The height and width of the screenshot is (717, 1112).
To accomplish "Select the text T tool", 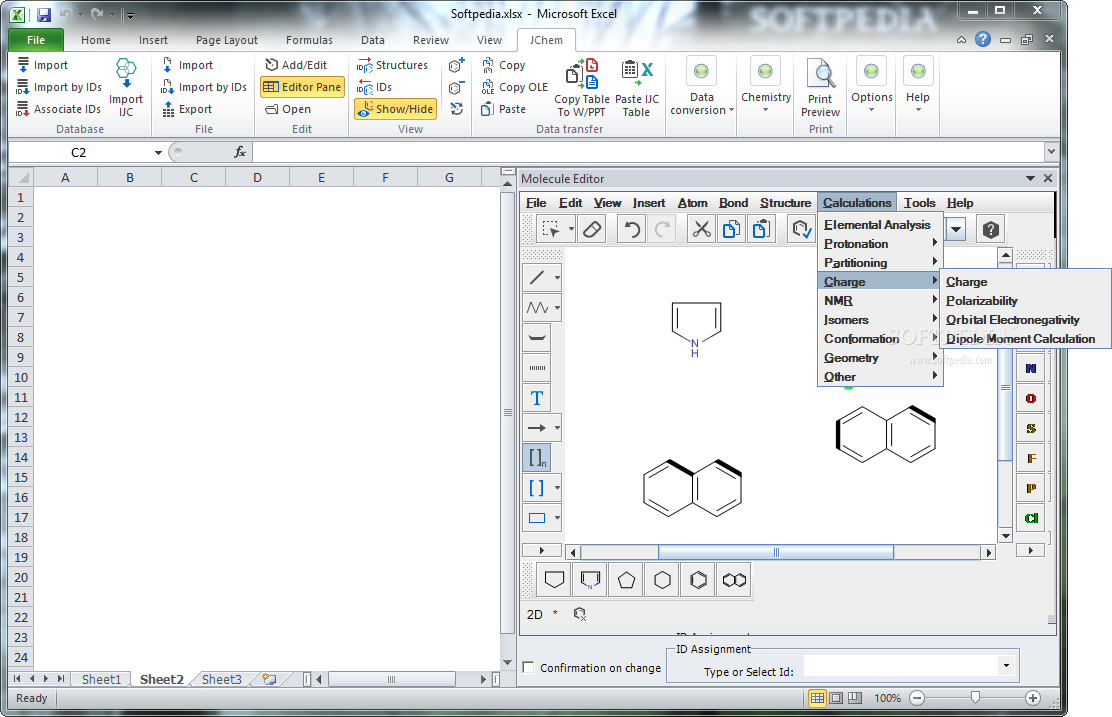I will click(x=537, y=398).
